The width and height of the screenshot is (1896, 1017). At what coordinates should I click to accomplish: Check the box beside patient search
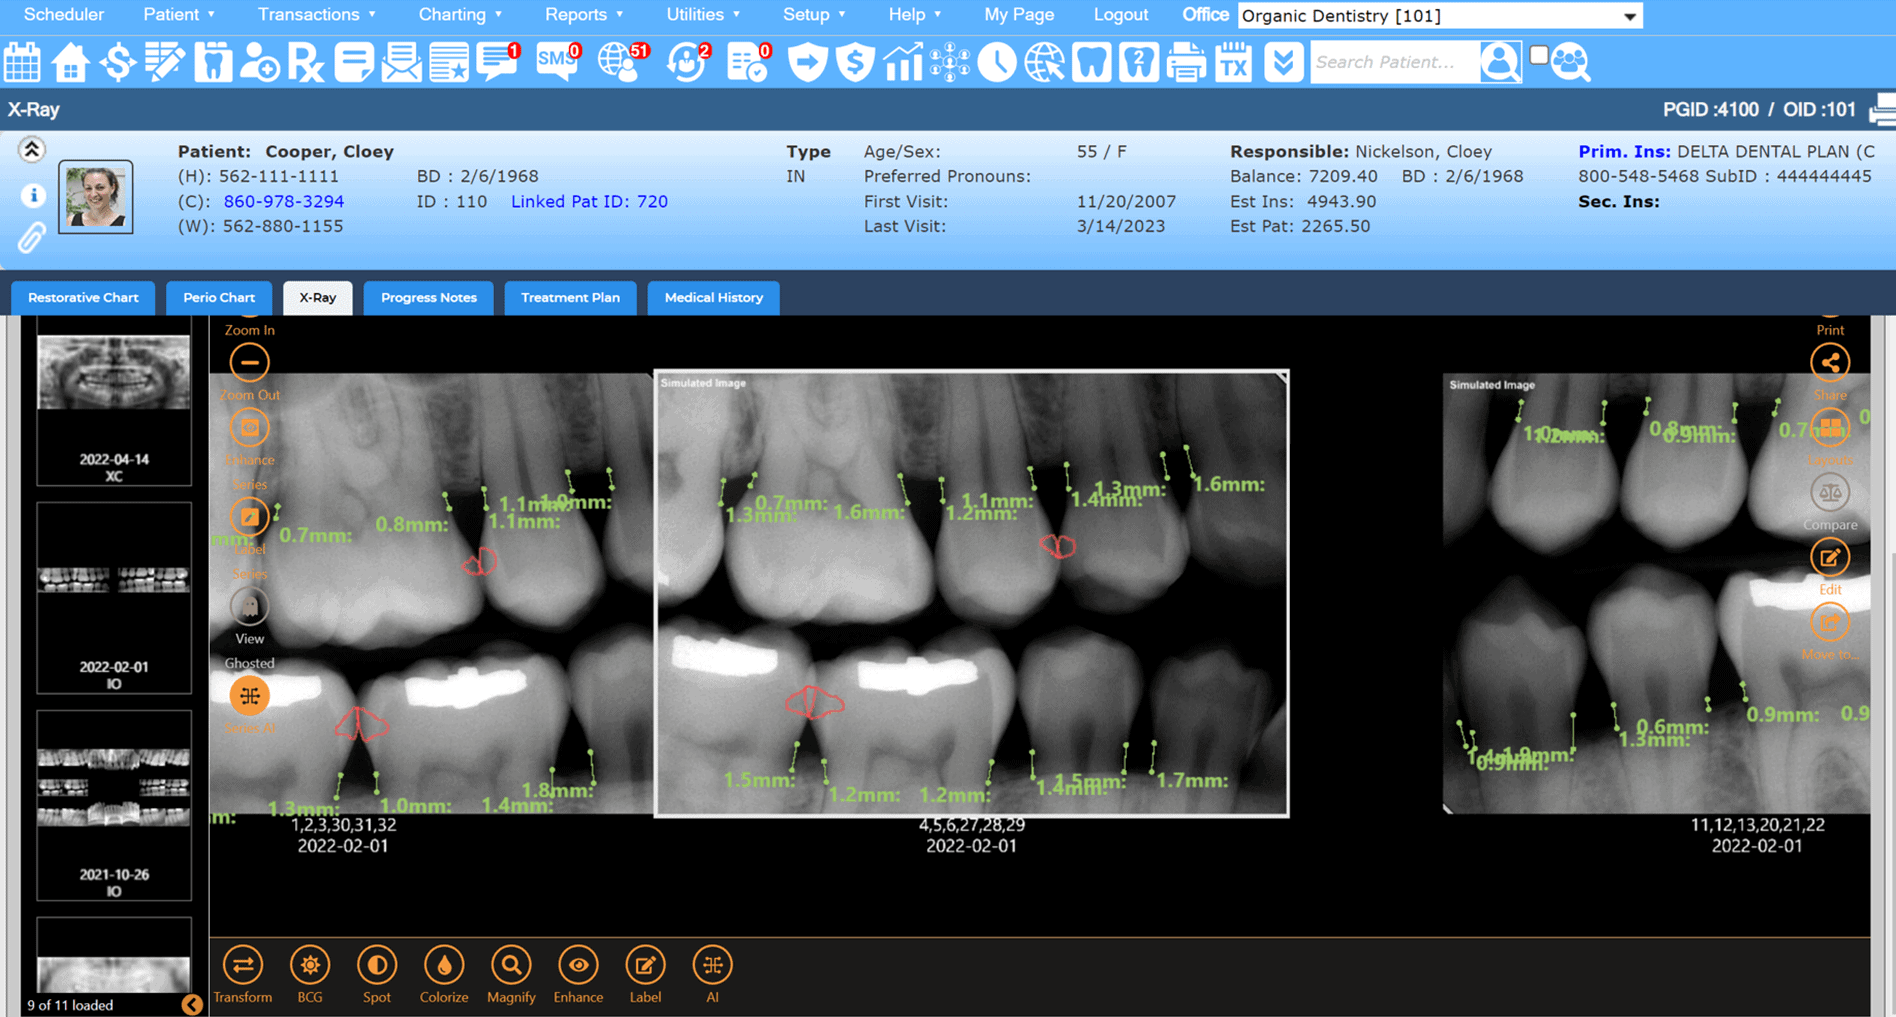[x=1539, y=56]
